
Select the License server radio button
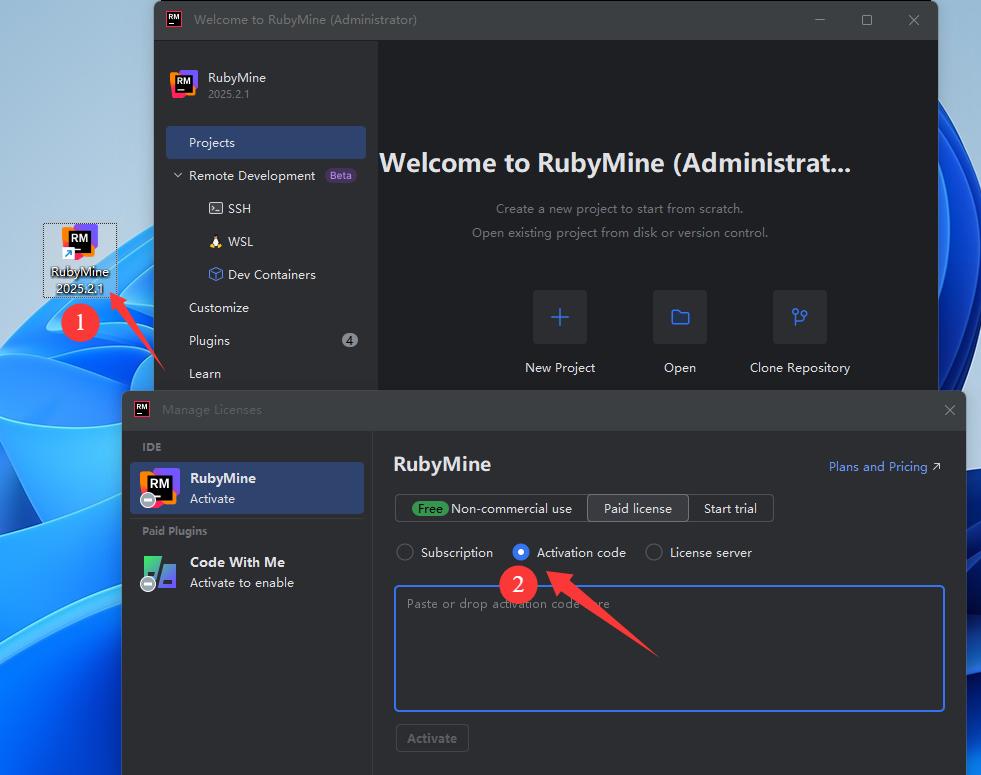[x=654, y=552]
